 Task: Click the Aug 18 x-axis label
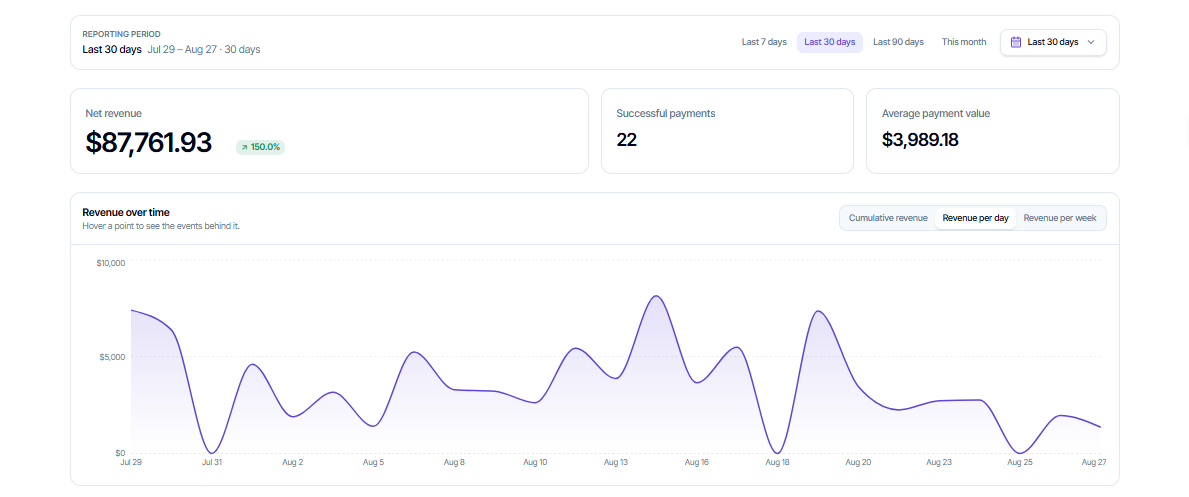click(777, 462)
